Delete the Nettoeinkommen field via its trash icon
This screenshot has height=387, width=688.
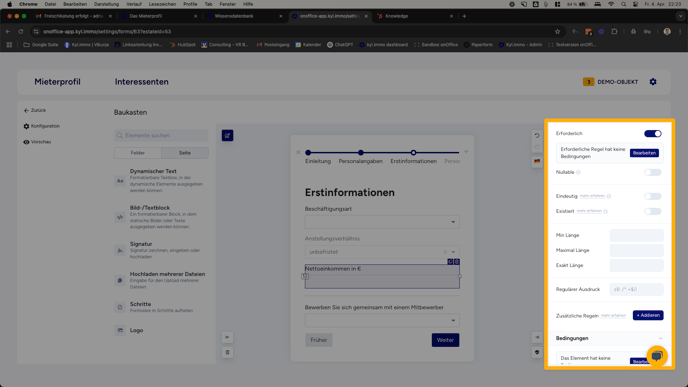point(457,262)
